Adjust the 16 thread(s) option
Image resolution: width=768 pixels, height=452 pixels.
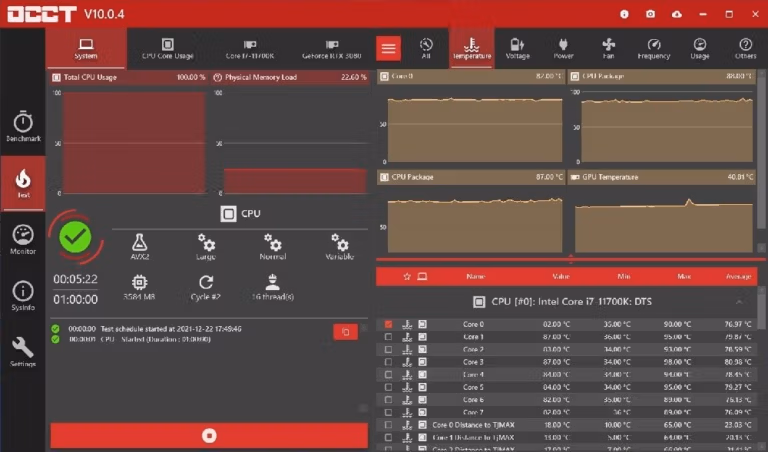click(272, 287)
